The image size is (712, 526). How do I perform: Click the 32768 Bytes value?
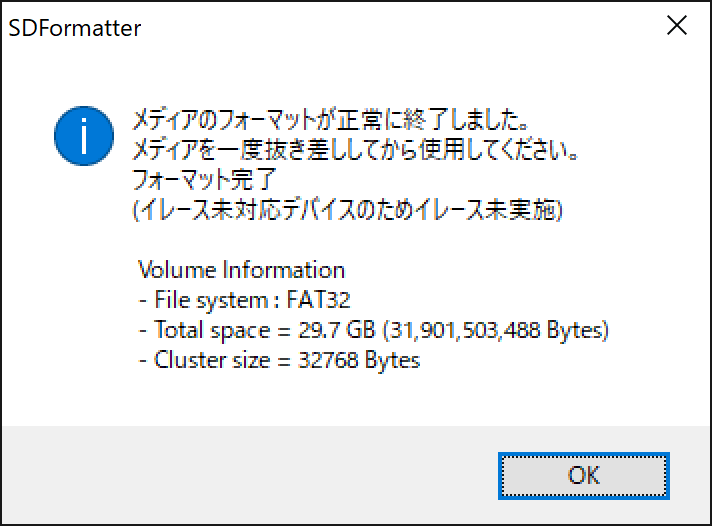pyautogui.click(x=359, y=360)
